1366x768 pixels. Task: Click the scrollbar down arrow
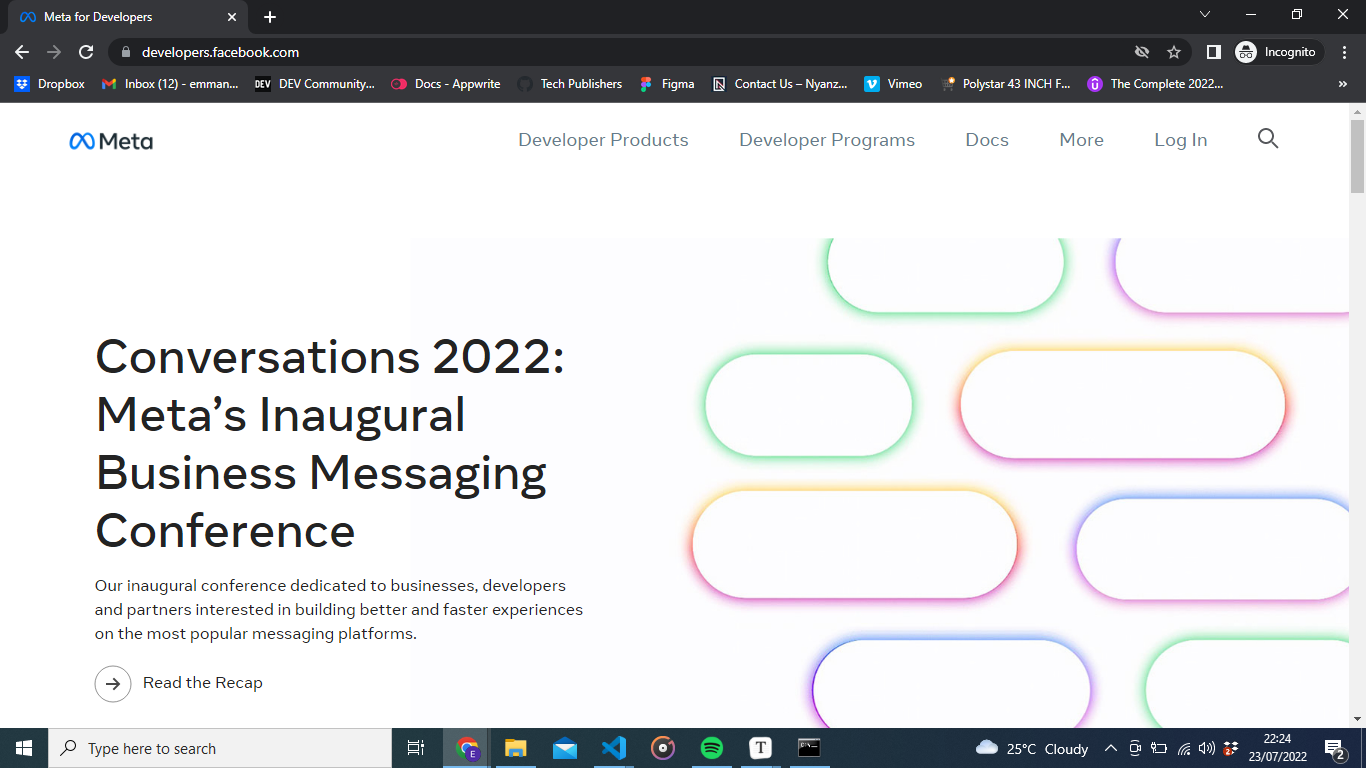pyautogui.click(x=1357, y=718)
